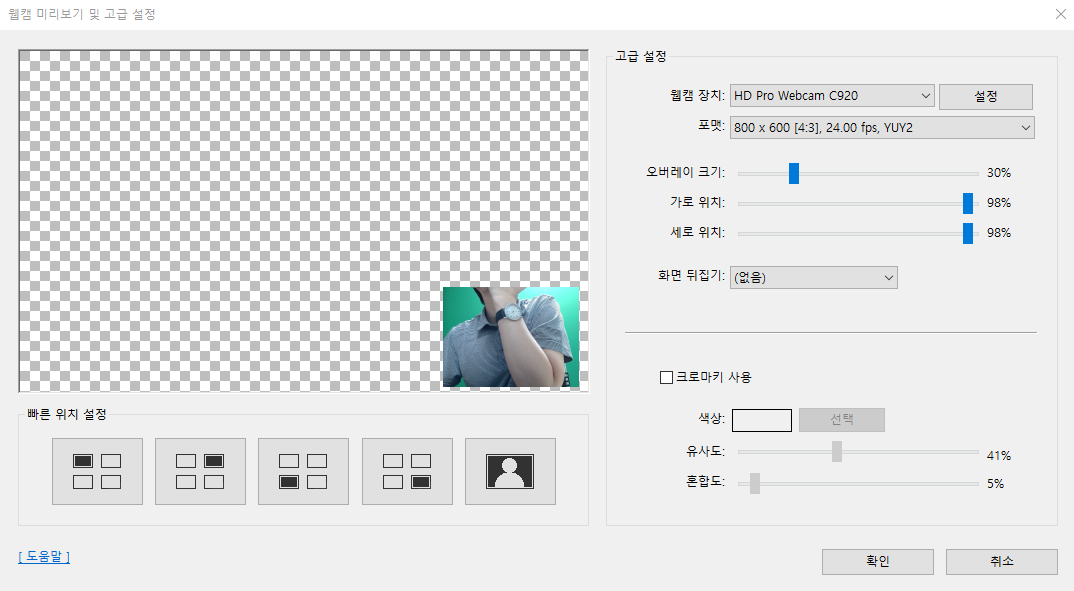Click the 고급 설정 group label
Screen dimensions: 1074x591
640,56
